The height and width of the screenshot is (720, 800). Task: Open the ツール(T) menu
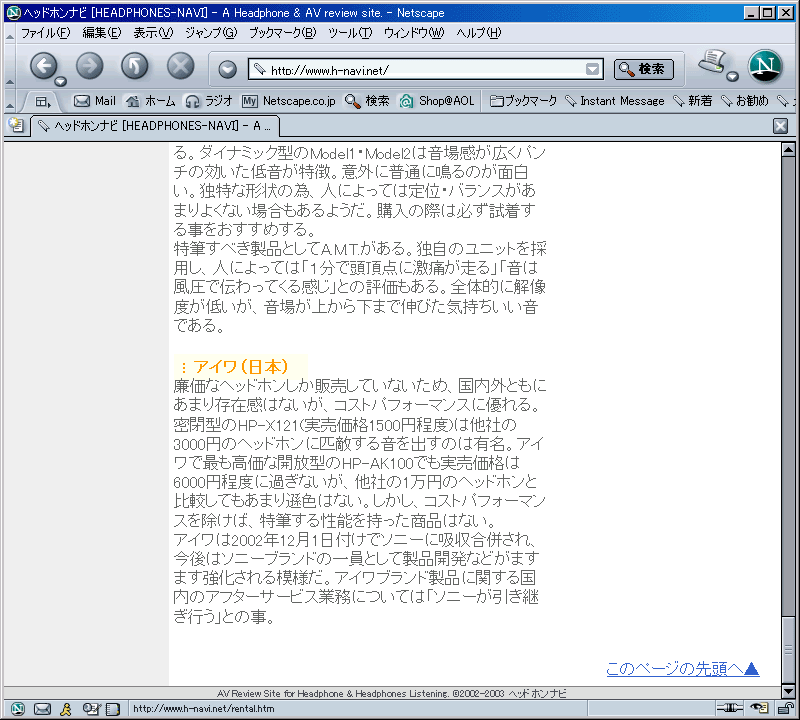click(x=350, y=33)
